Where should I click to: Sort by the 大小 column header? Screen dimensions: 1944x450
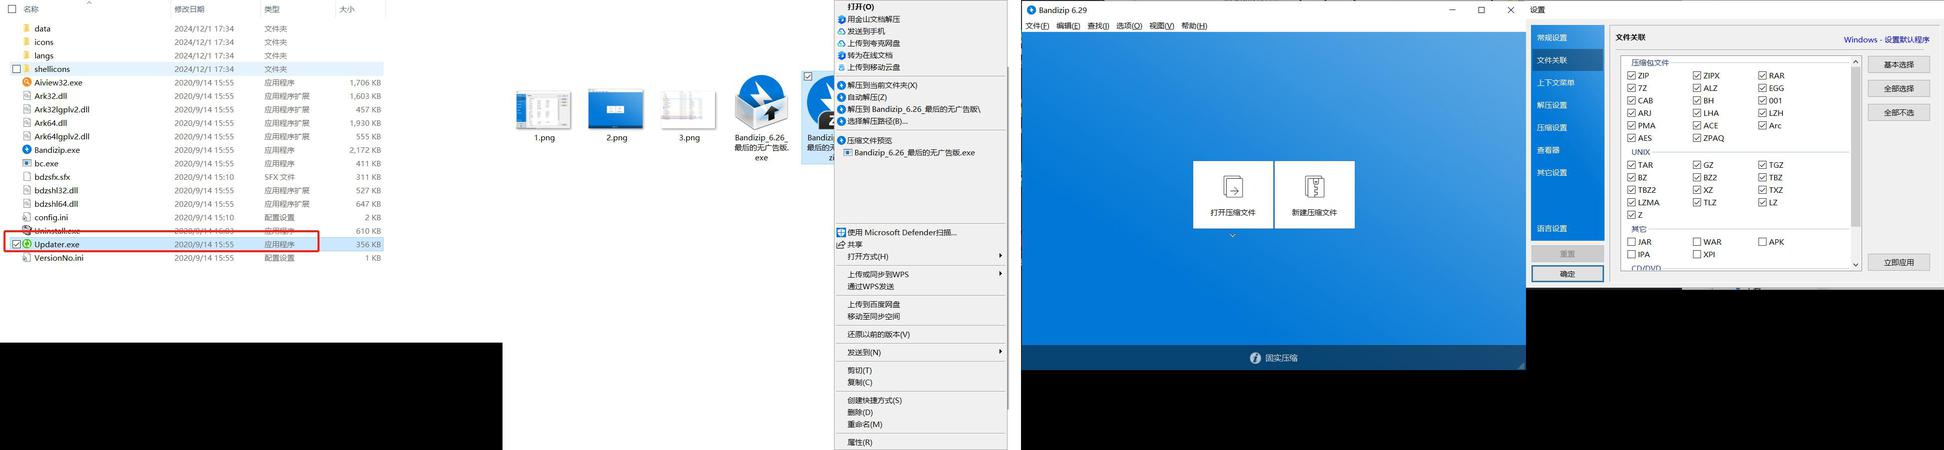tap(346, 9)
